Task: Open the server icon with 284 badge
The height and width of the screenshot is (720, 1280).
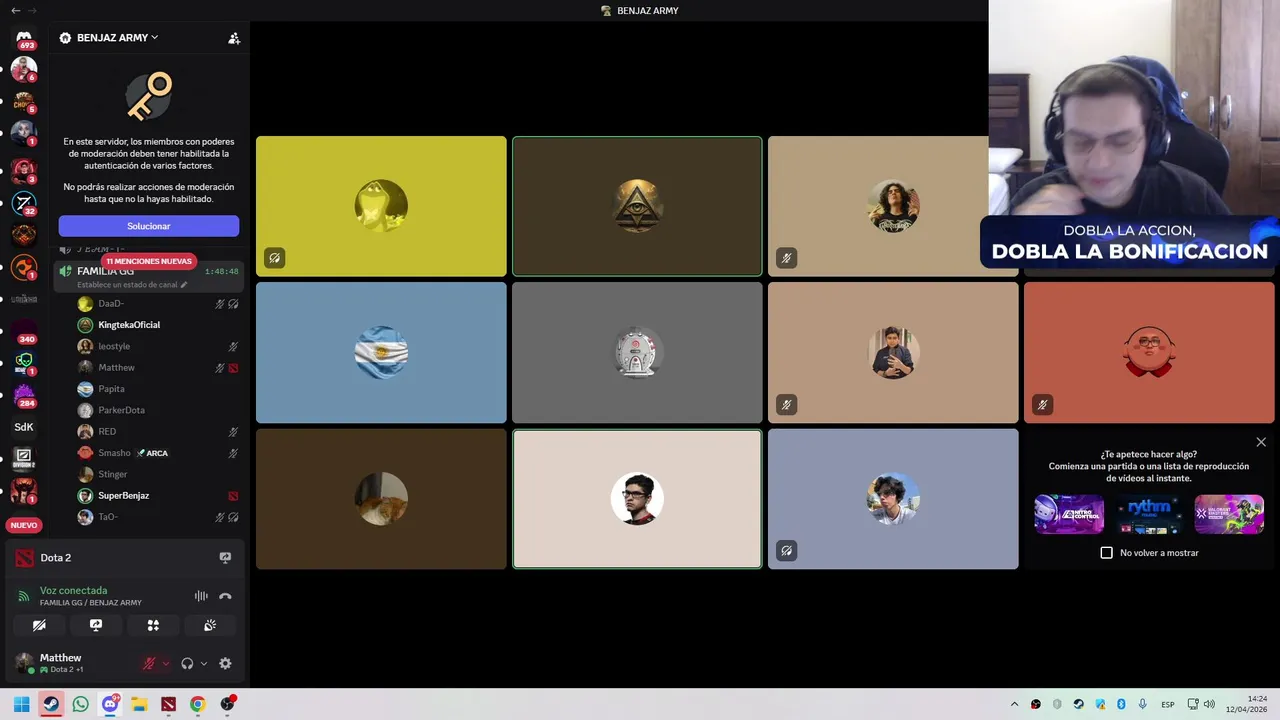Action: pos(24,395)
